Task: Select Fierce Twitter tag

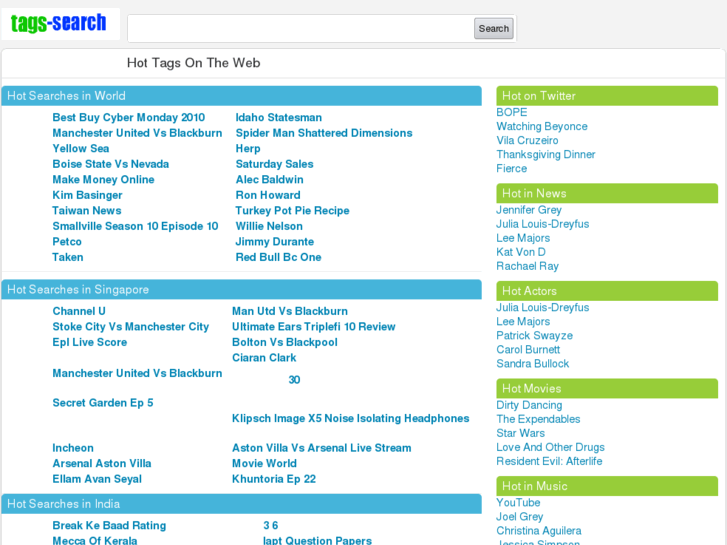Action: [x=511, y=168]
